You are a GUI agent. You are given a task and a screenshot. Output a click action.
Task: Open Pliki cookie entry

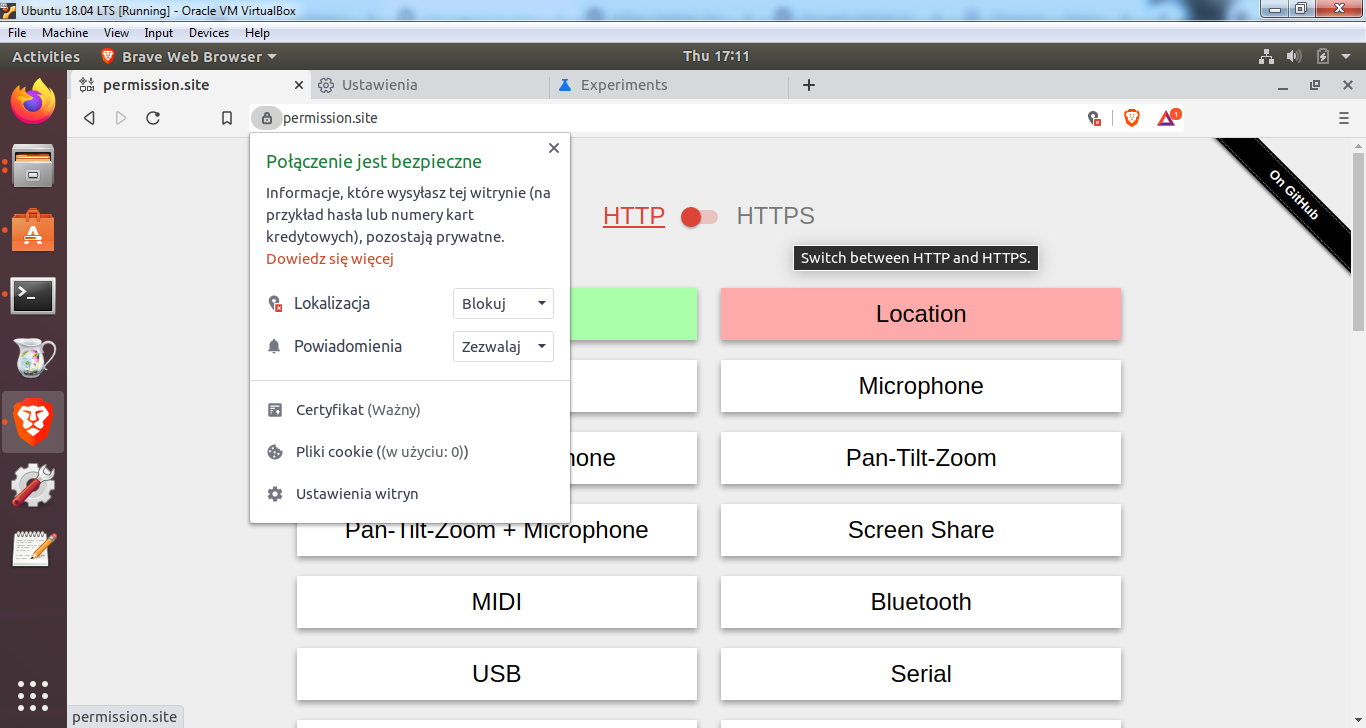[x=410, y=452]
